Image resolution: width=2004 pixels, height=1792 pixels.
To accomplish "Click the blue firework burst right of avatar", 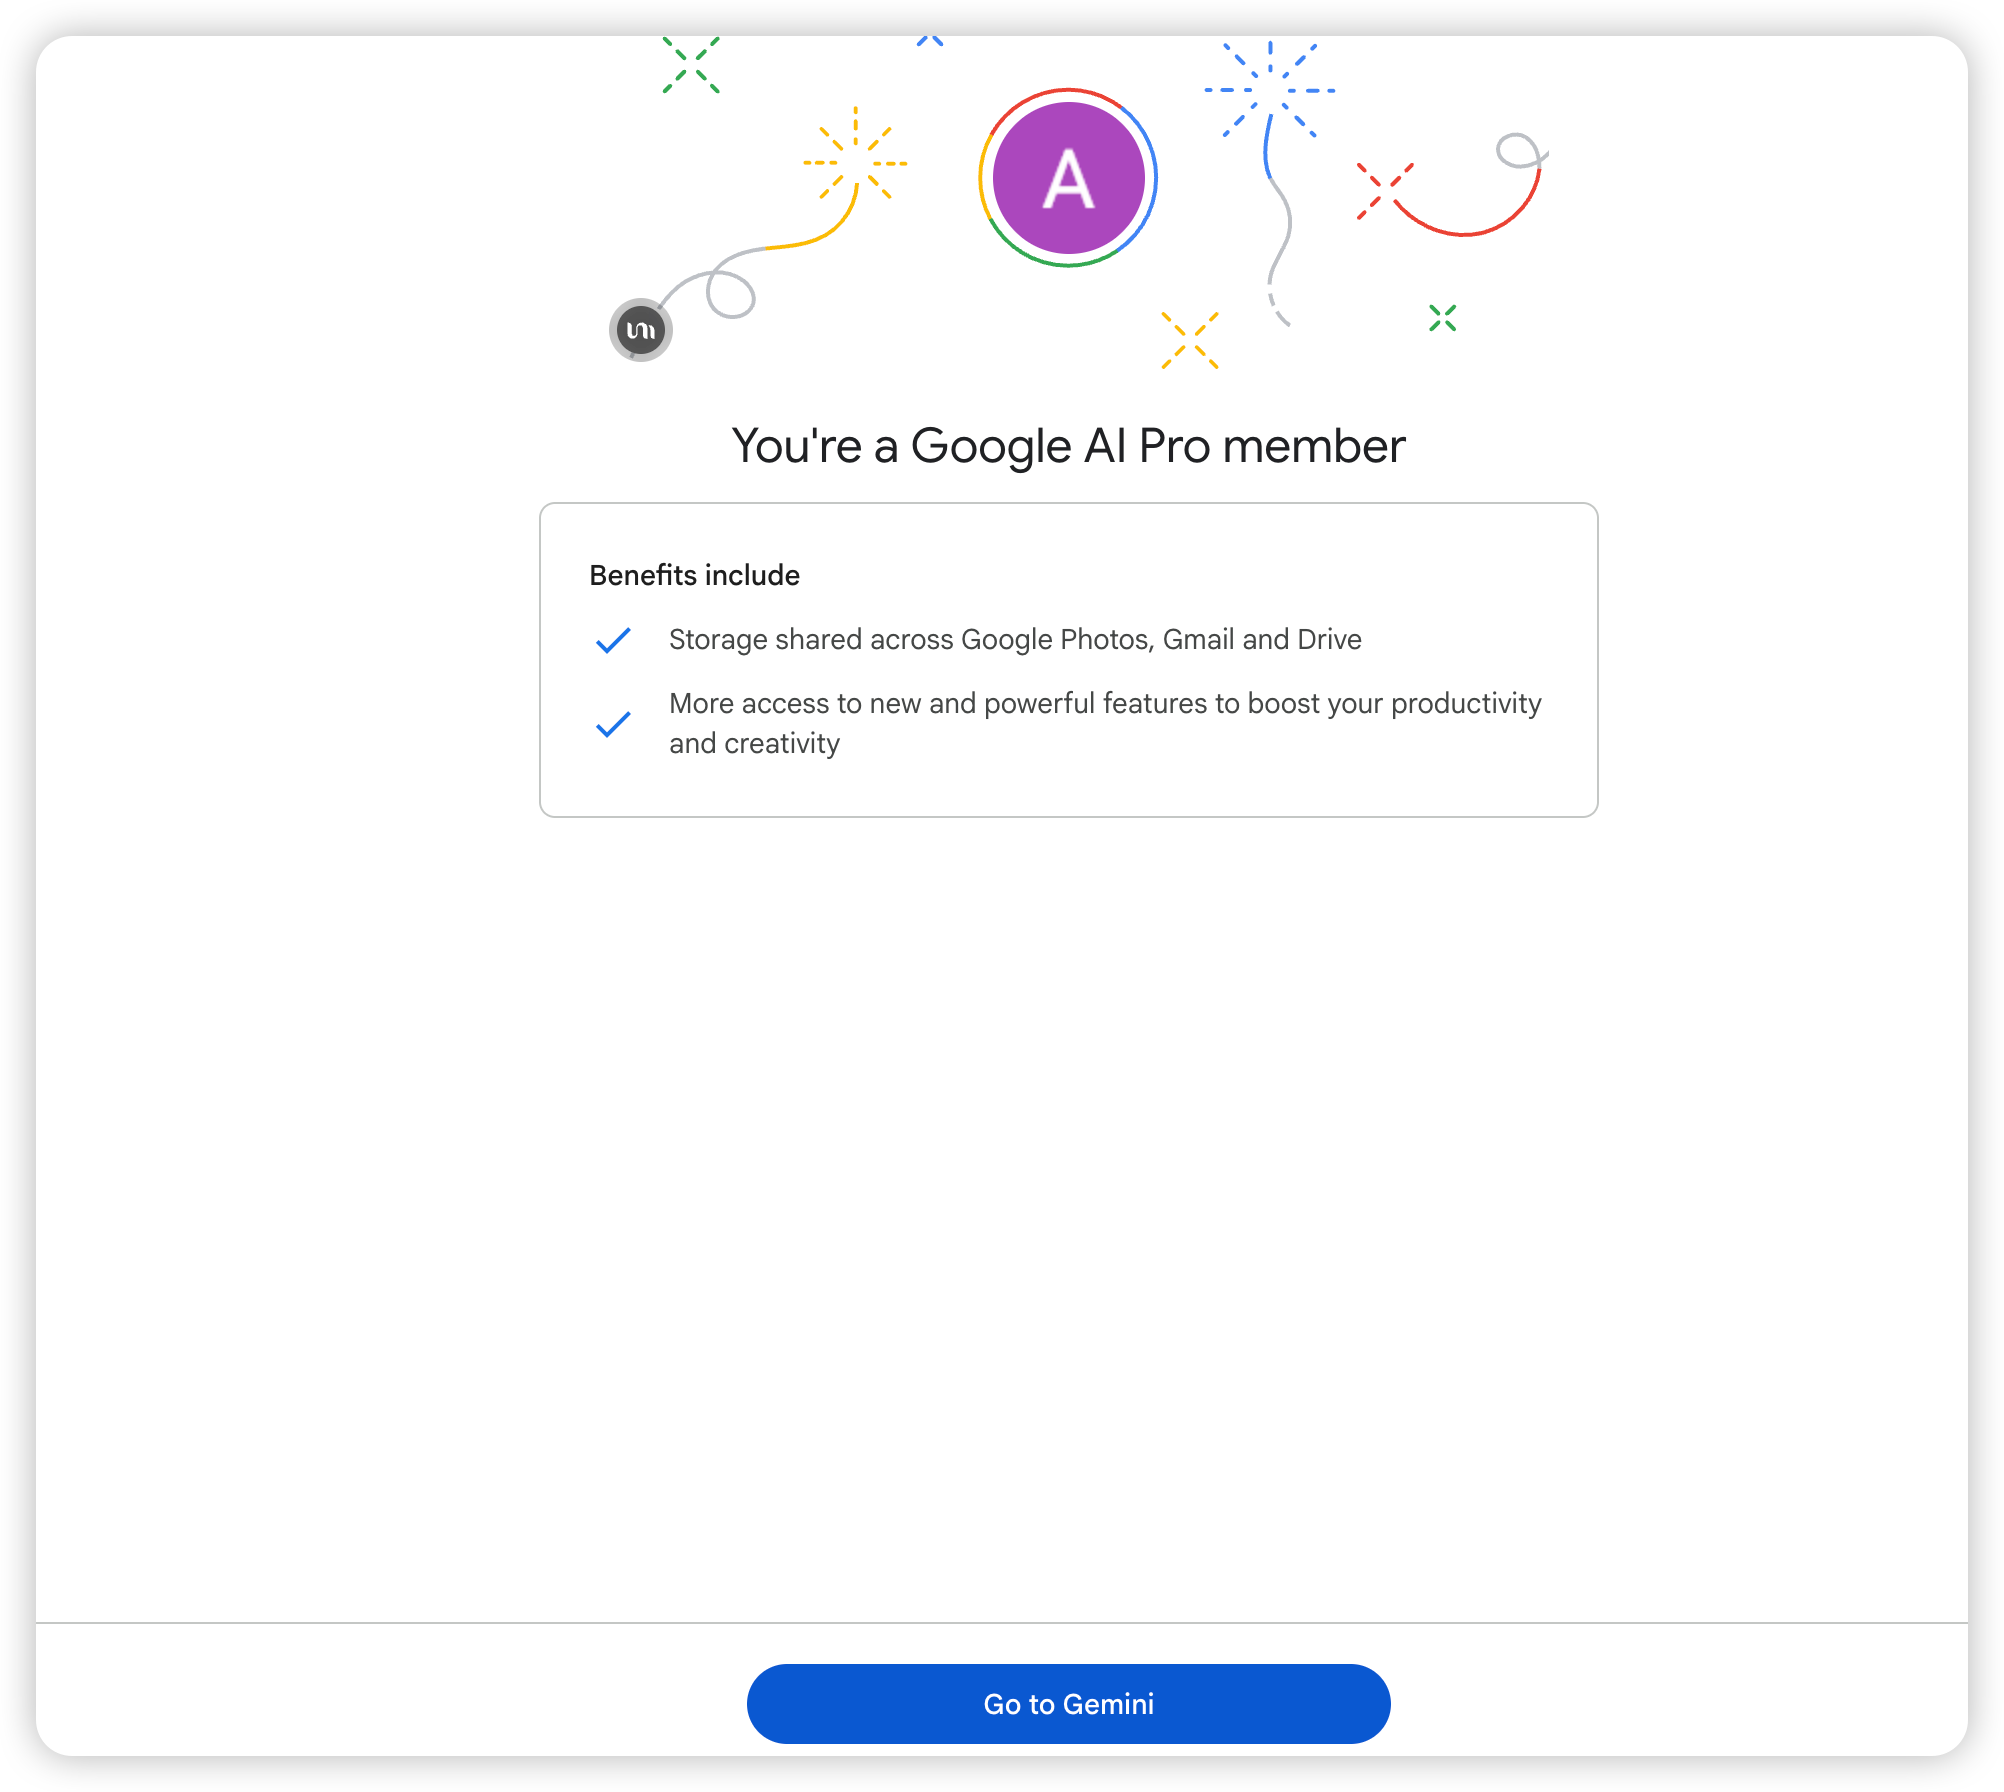I will coord(1270,90).
